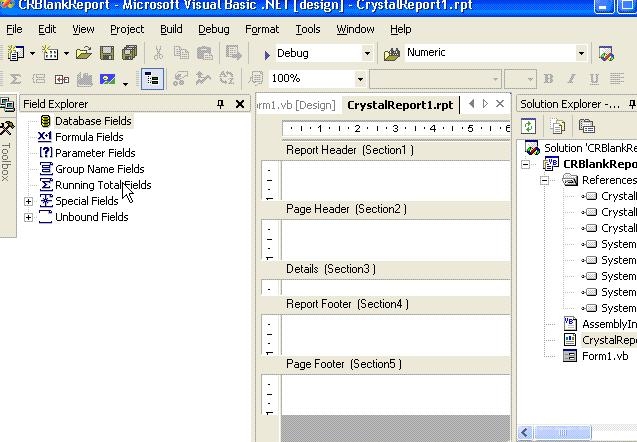The height and width of the screenshot is (442, 637).
Task: Select Form1.vb in Solution Explorer
Action: pos(604,356)
